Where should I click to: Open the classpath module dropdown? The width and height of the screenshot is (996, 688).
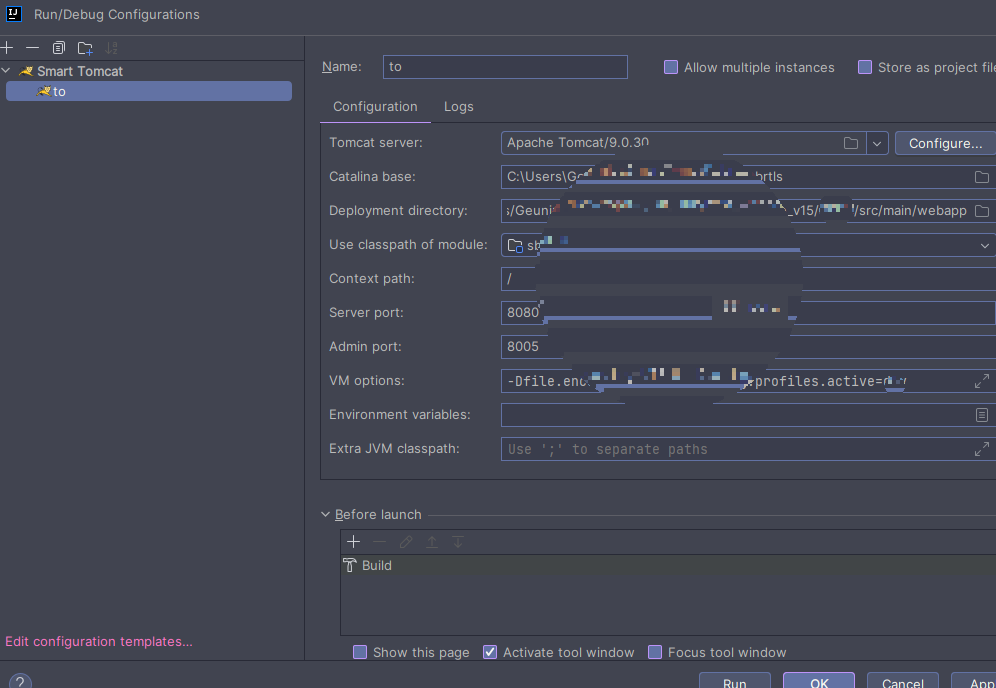[x=984, y=245]
